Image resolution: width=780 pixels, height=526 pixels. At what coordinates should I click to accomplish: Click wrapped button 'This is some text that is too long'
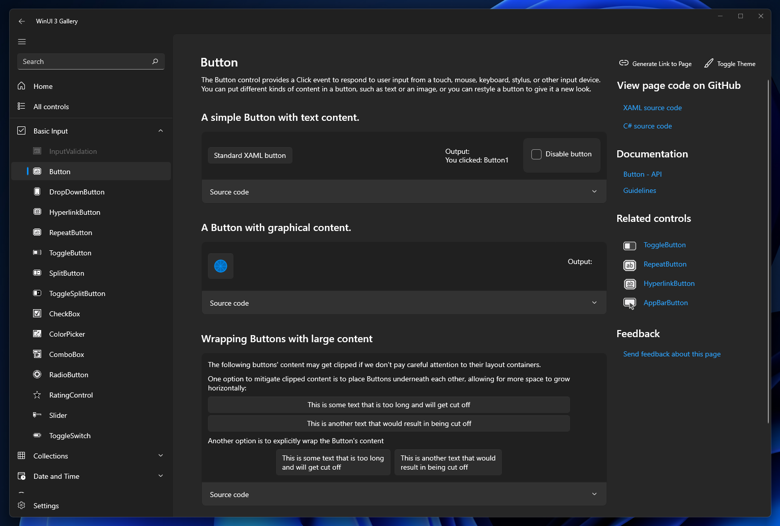[x=333, y=462]
